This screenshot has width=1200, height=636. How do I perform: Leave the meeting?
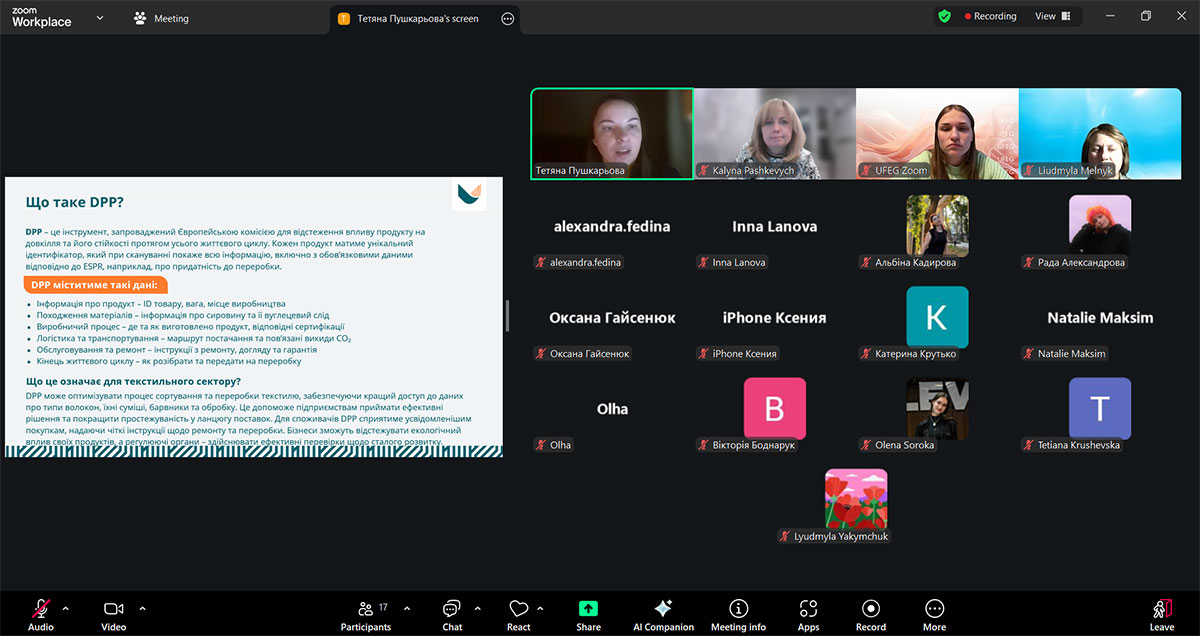click(x=1161, y=612)
